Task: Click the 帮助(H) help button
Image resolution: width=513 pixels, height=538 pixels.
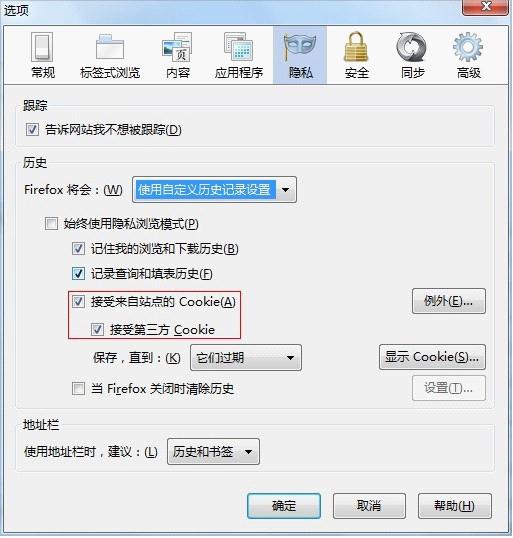Action: (455, 506)
